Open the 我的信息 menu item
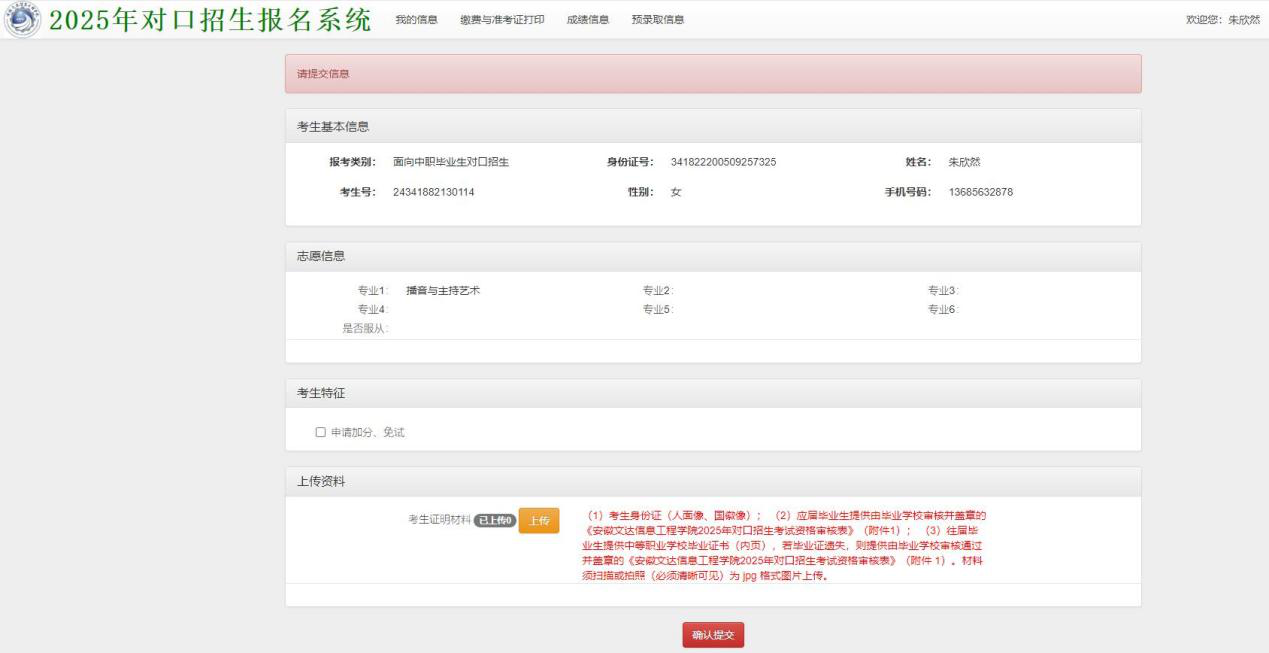1269x653 pixels. (416, 21)
